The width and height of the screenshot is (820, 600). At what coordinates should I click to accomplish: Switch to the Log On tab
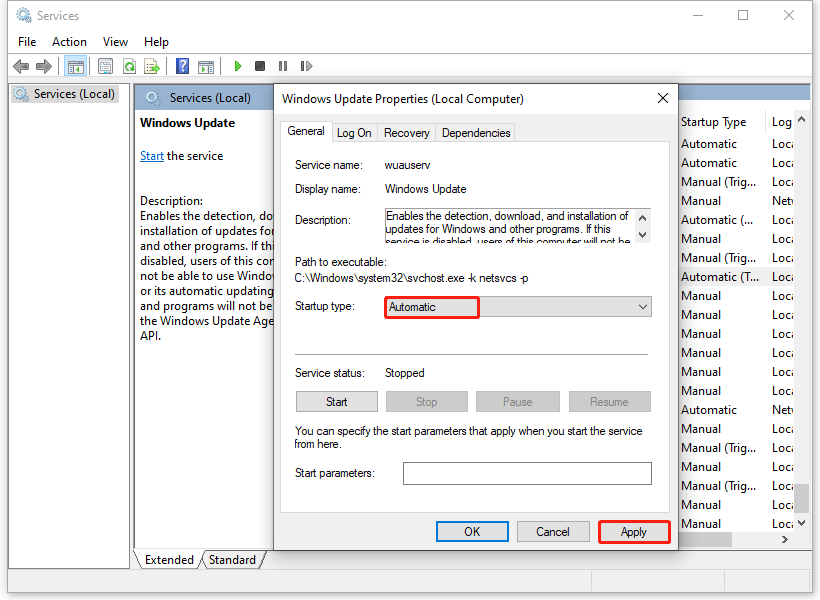click(x=354, y=133)
